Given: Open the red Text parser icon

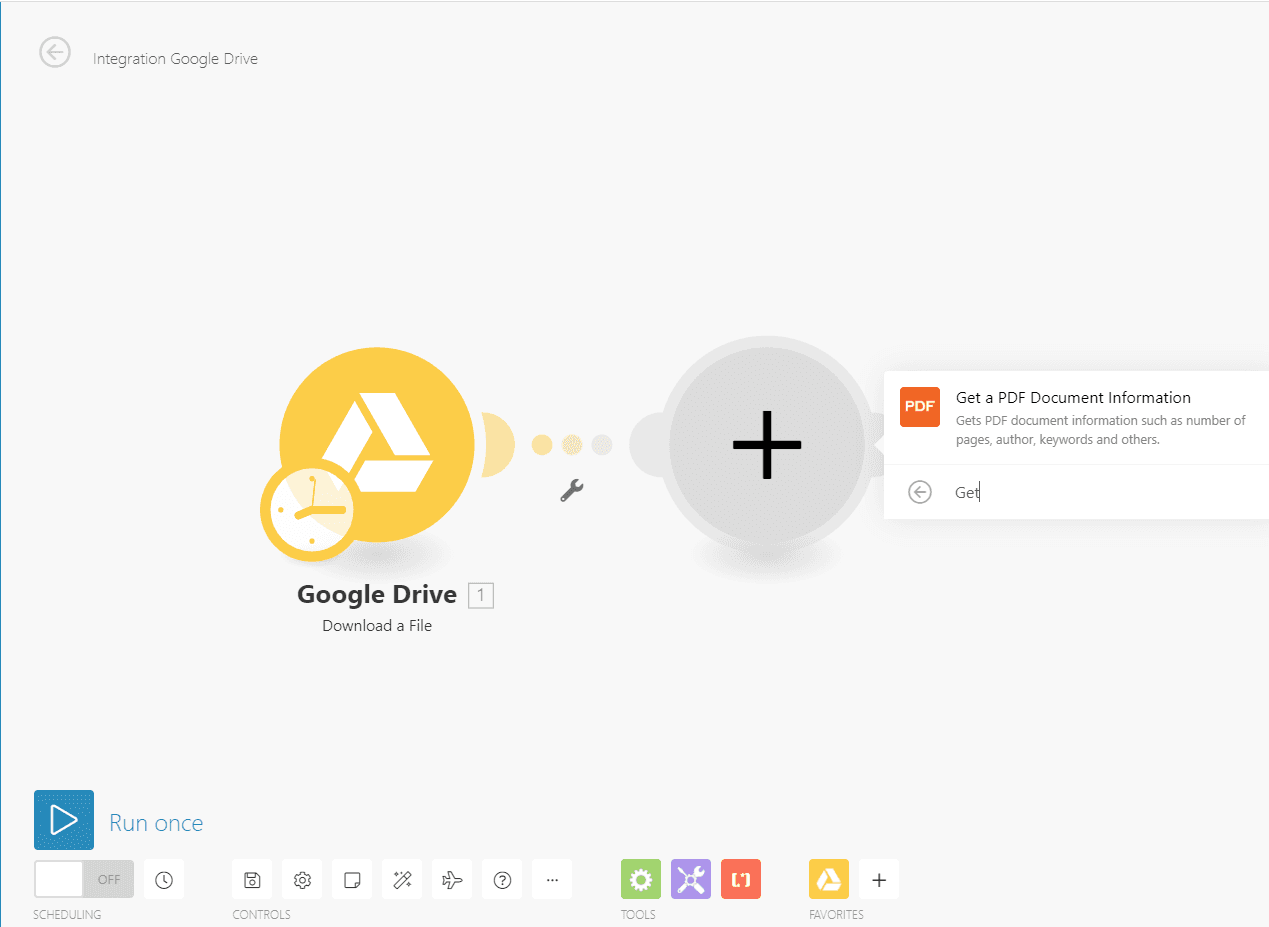Looking at the screenshot, I should point(741,880).
